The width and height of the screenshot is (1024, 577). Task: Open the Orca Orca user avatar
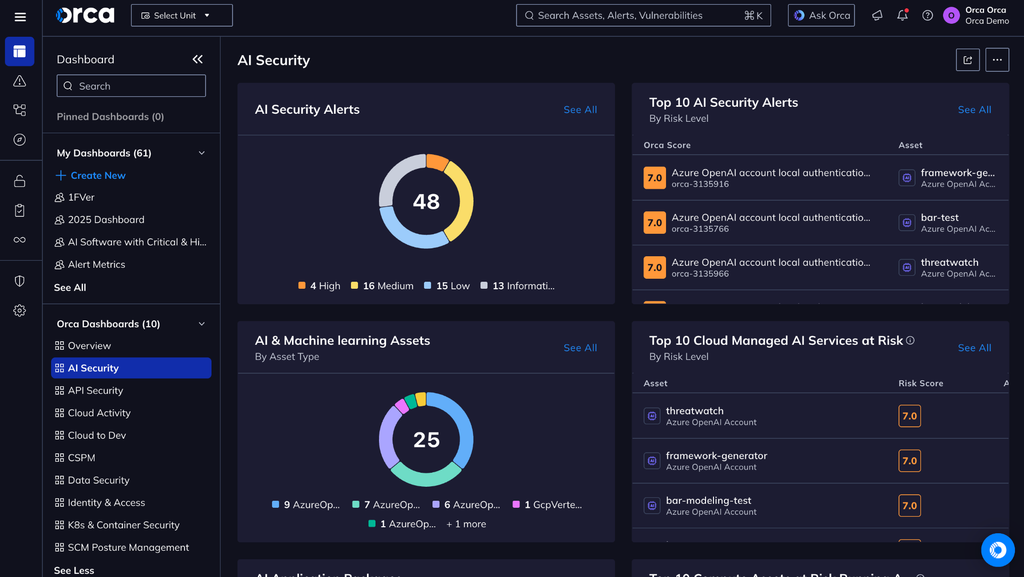952,15
